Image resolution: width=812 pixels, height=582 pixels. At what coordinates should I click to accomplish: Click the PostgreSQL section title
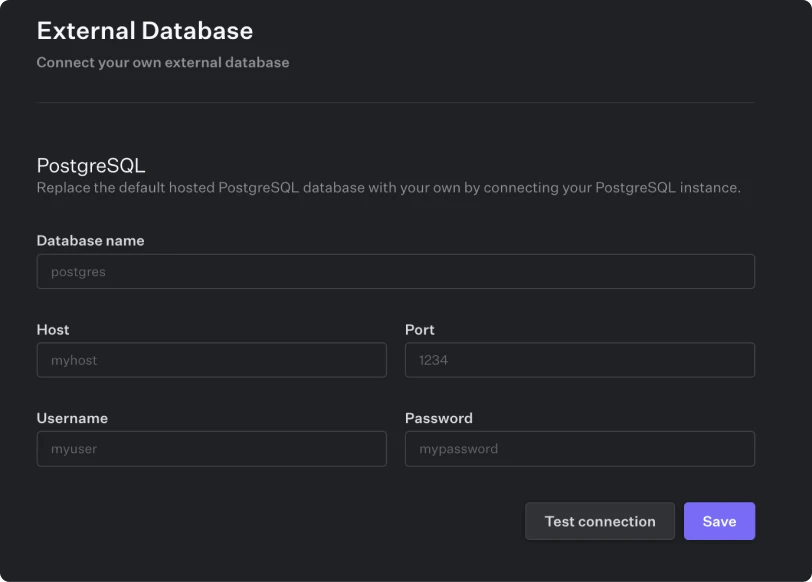tap(90, 165)
